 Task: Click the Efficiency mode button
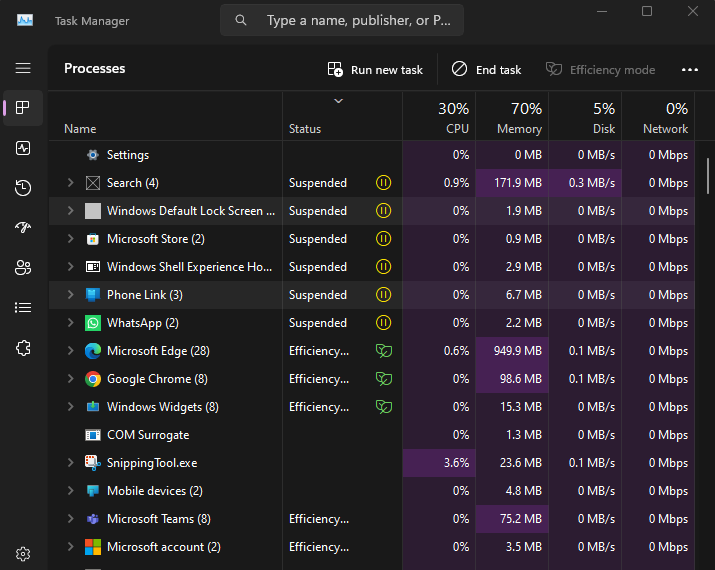point(601,70)
